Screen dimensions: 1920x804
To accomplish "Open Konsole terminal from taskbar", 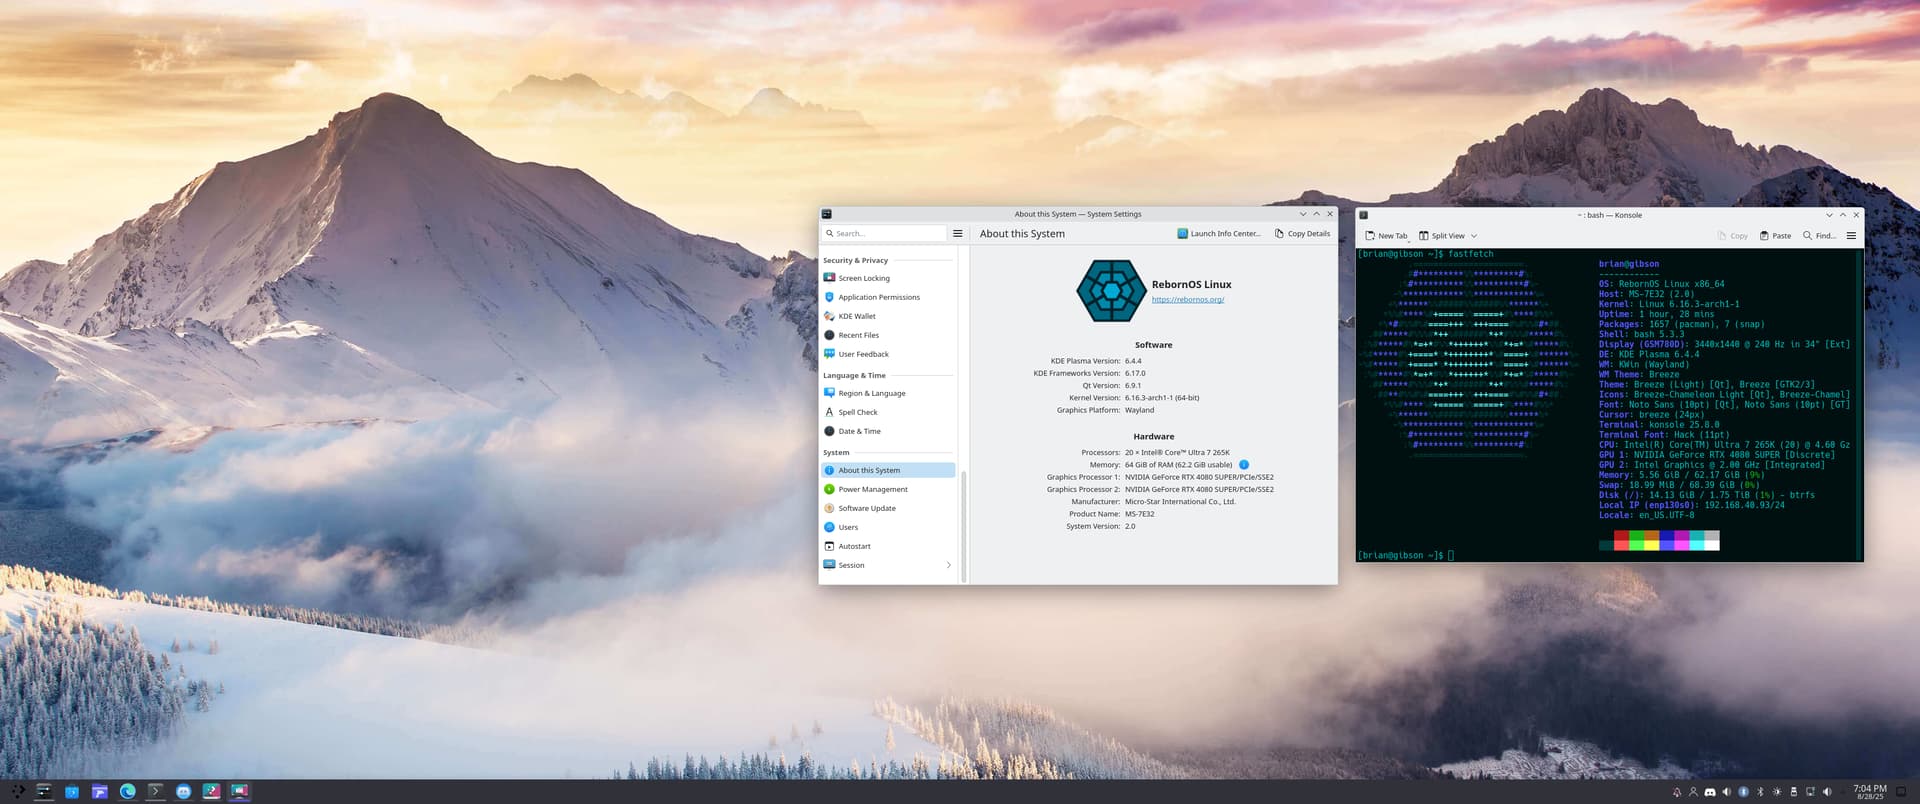I will [156, 791].
